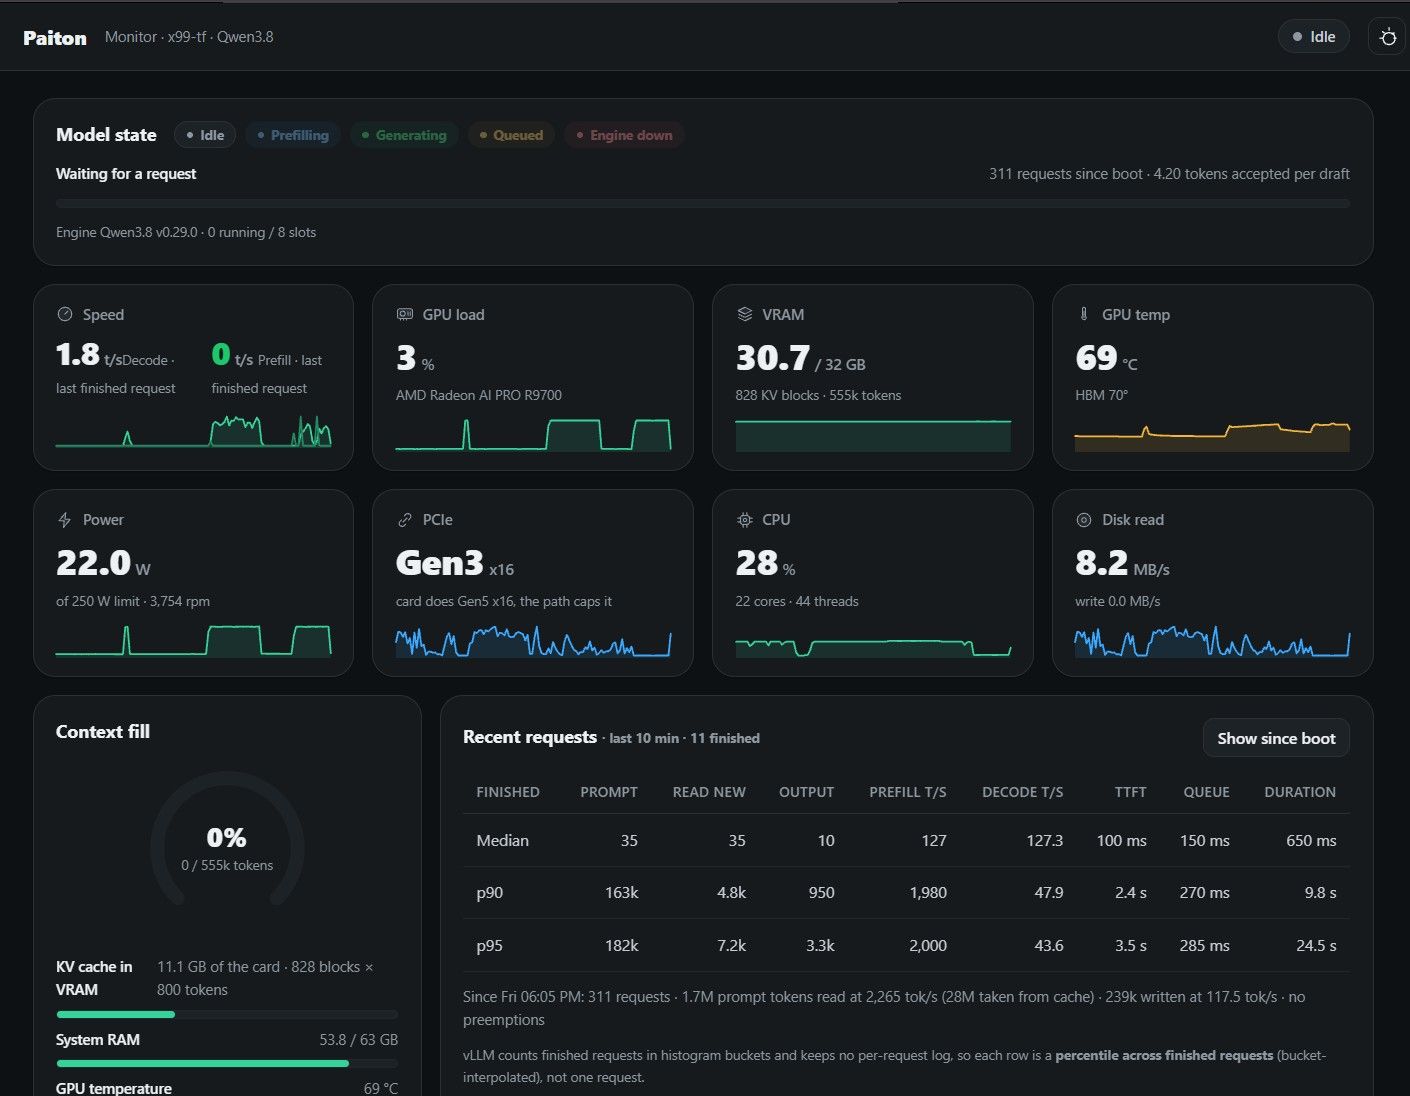This screenshot has width=1410, height=1096.
Task: Click the Idle status pill in the header
Action: click(x=1314, y=37)
